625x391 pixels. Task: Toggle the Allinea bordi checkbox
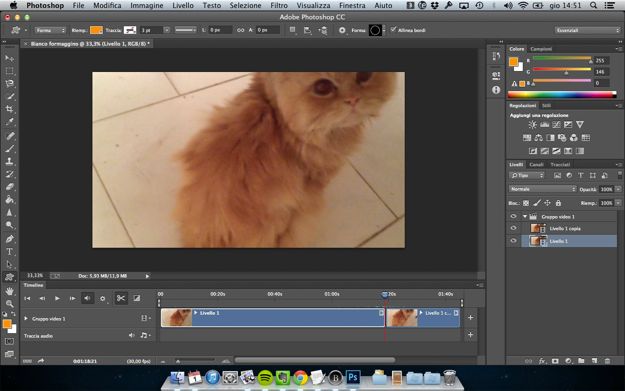(394, 30)
